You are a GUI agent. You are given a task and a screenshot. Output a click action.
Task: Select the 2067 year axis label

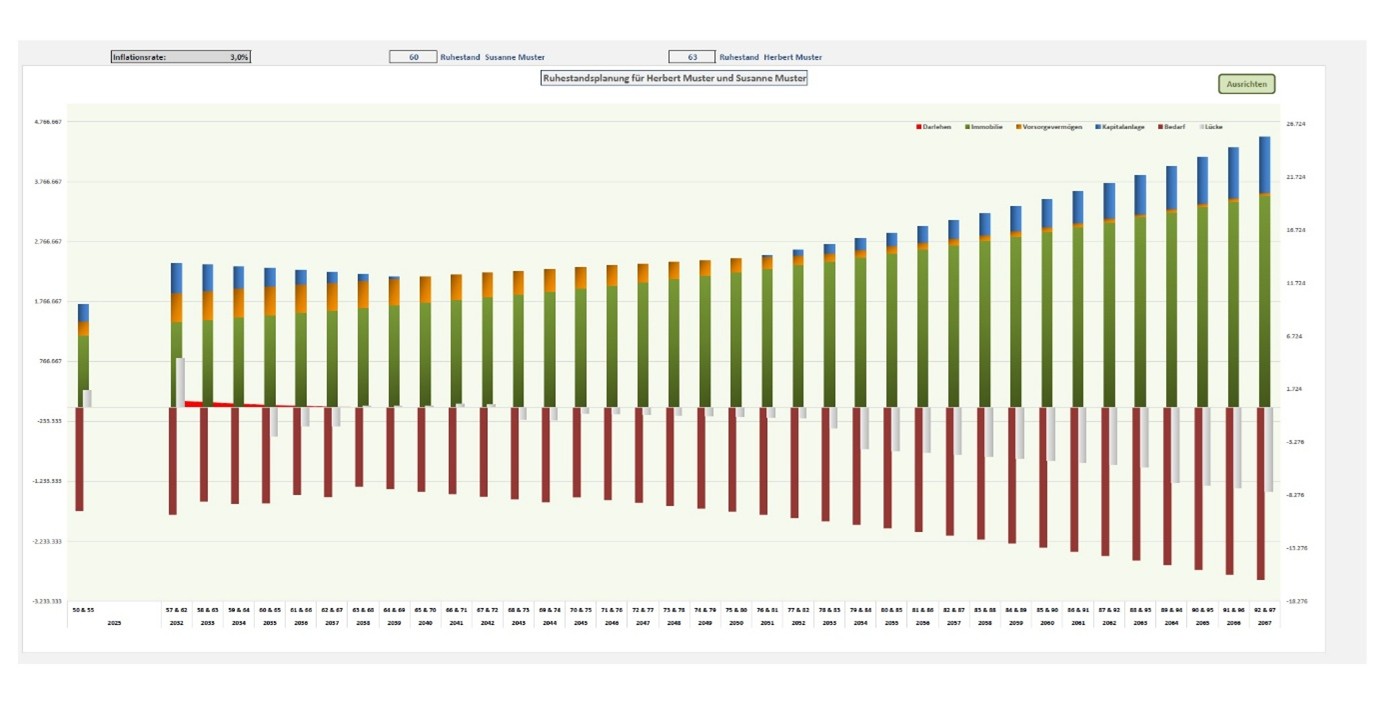click(x=1264, y=623)
